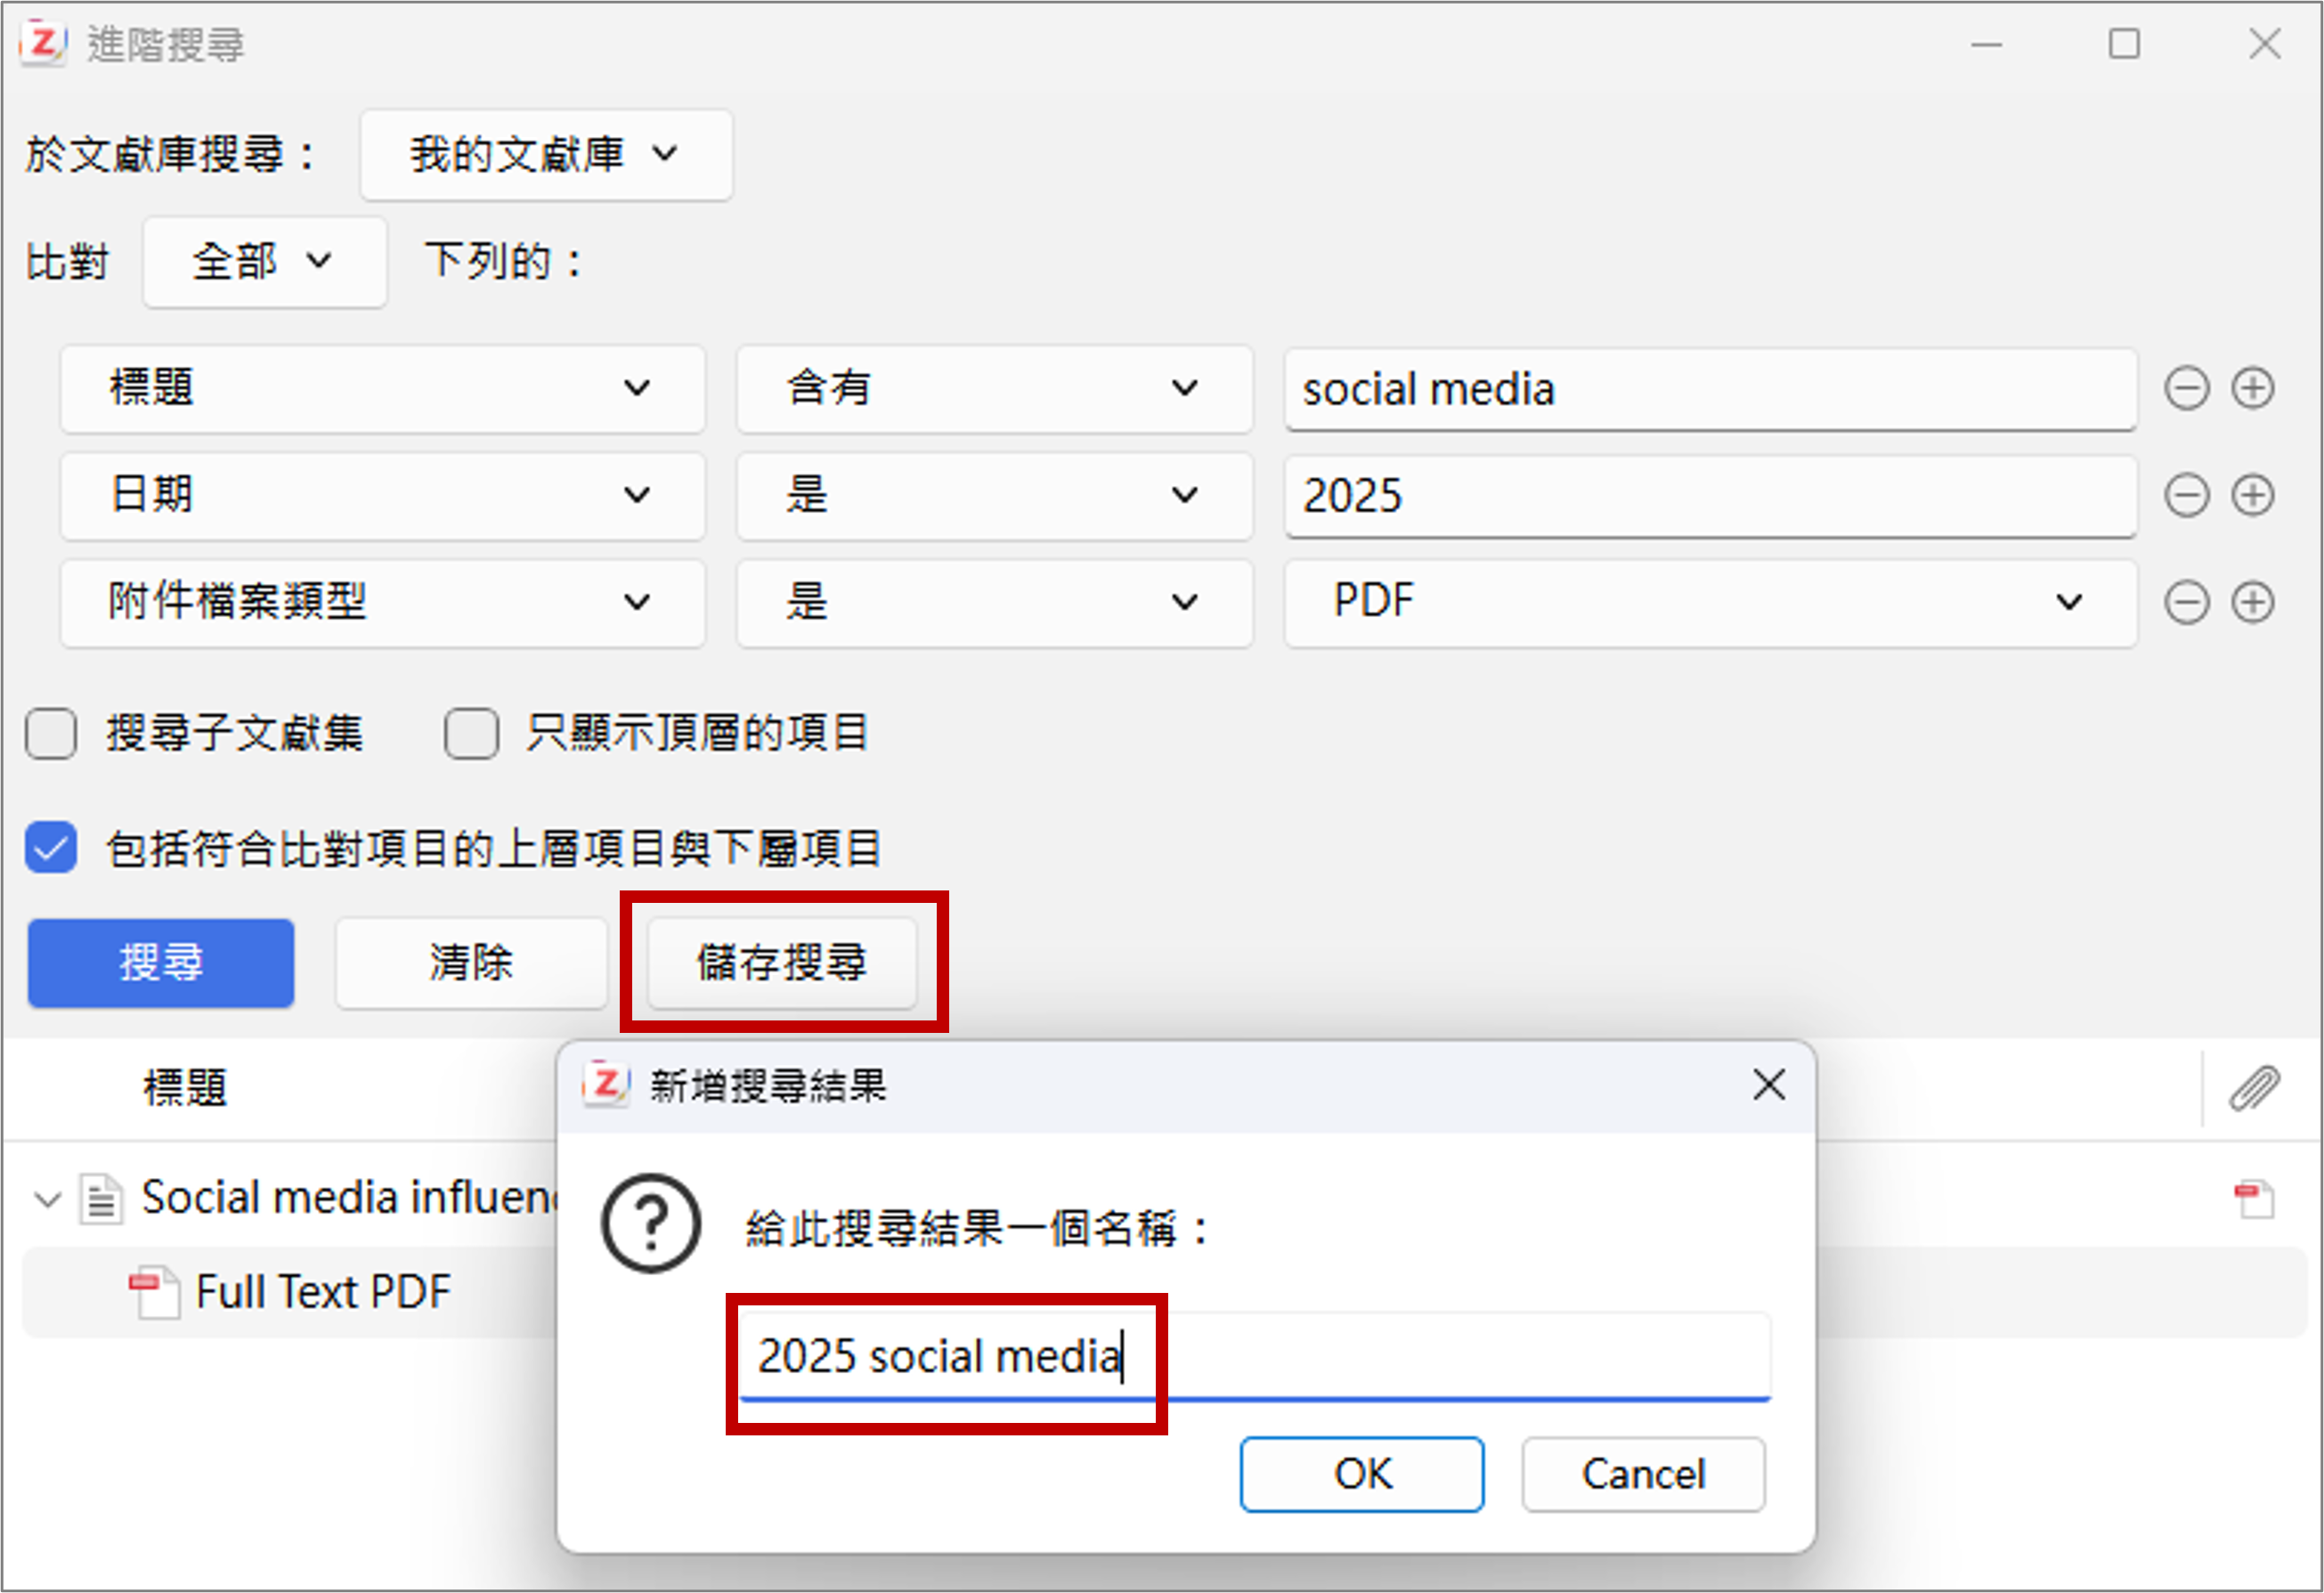2324x1593 pixels.
Task: Add condition after the title row
Action: coord(2252,389)
